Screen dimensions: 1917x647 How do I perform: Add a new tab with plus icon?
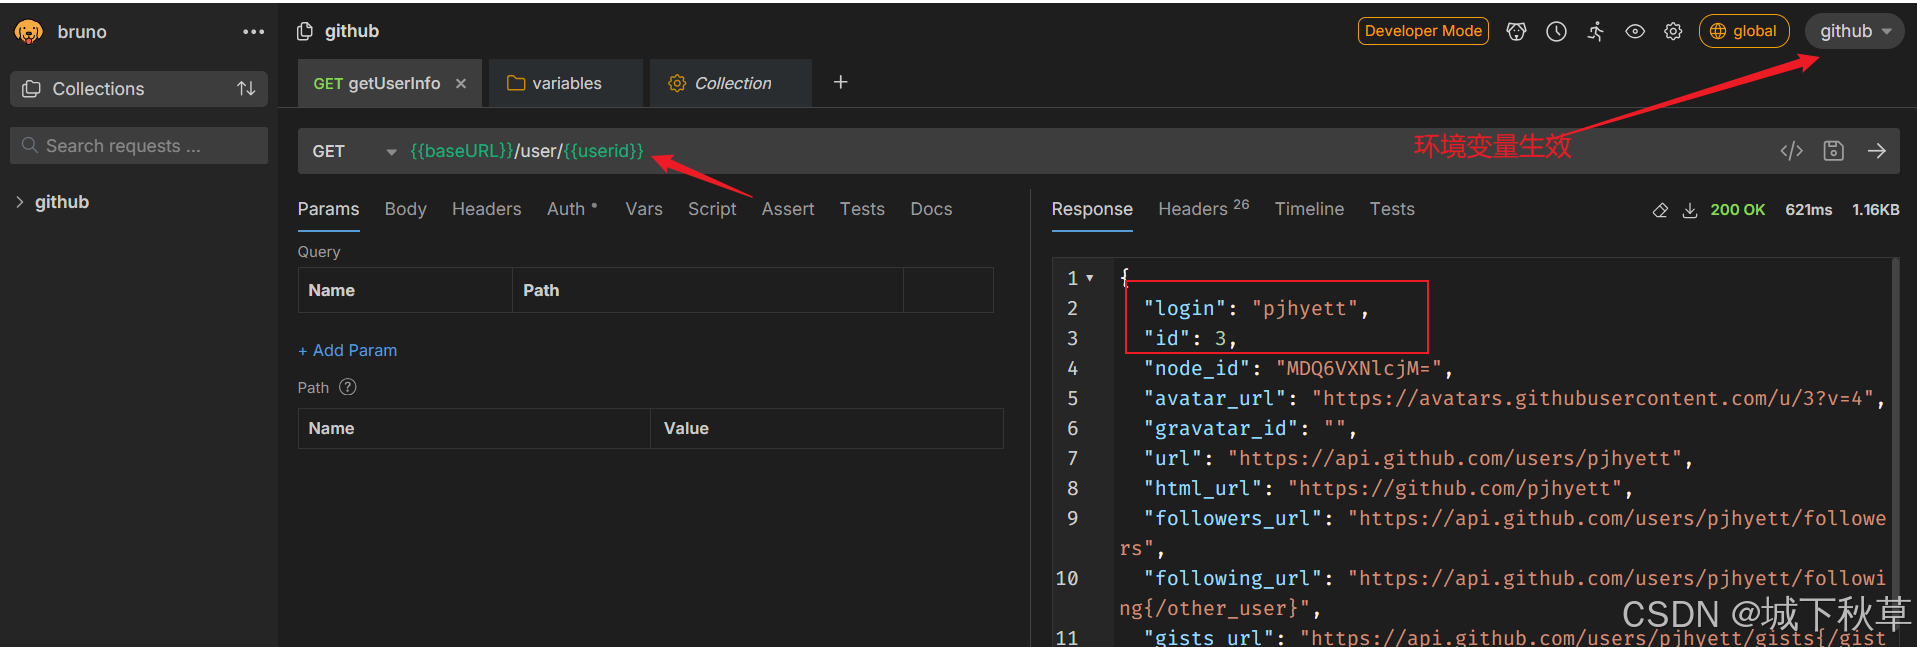click(x=841, y=82)
